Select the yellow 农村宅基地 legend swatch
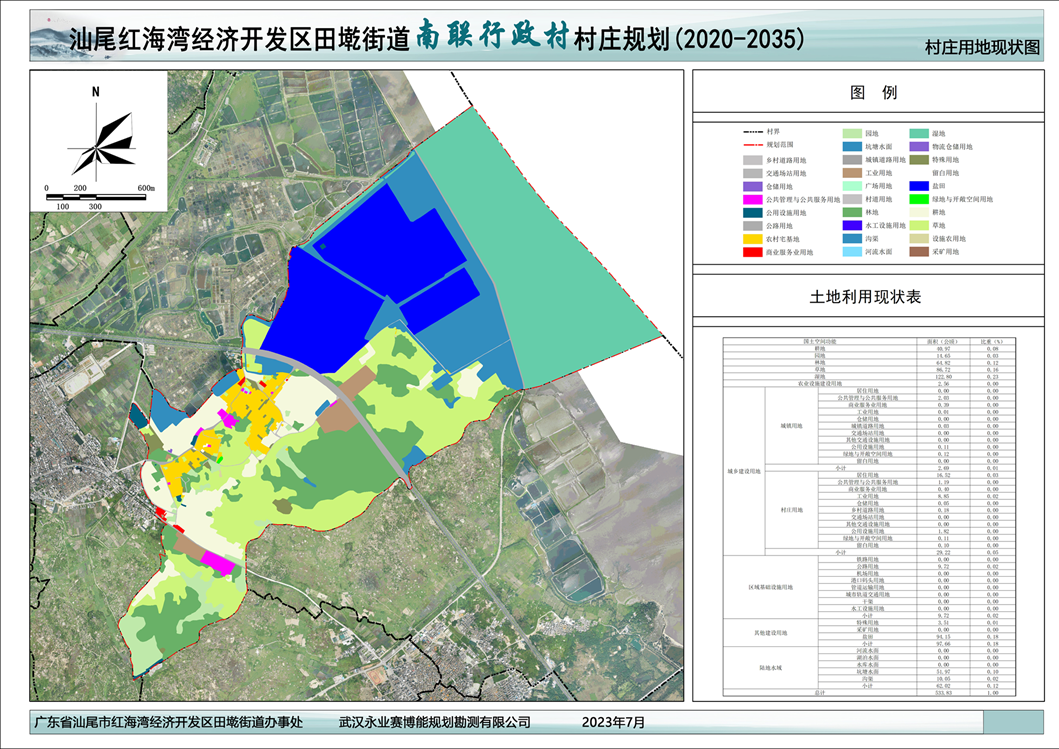This screenshot has height=749, width=1059. pos(752,239)
